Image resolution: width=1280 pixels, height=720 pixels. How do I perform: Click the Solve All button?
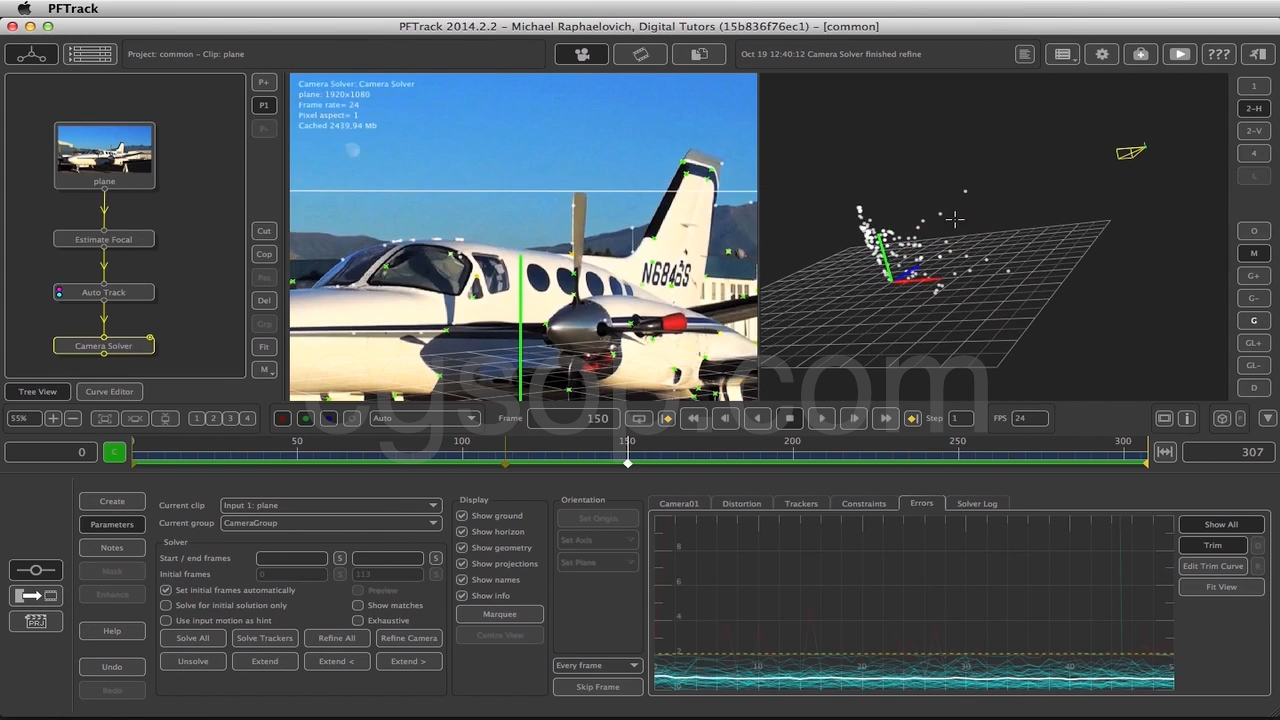[x=193, y=638]
